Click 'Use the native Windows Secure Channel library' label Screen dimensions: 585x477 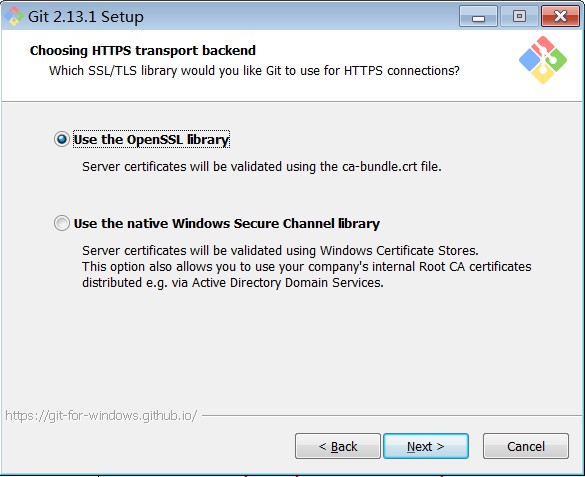(x=227, y=223)
